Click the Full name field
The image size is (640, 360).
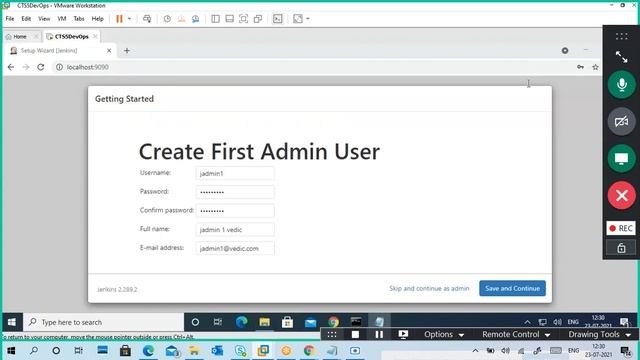(235, 229)
